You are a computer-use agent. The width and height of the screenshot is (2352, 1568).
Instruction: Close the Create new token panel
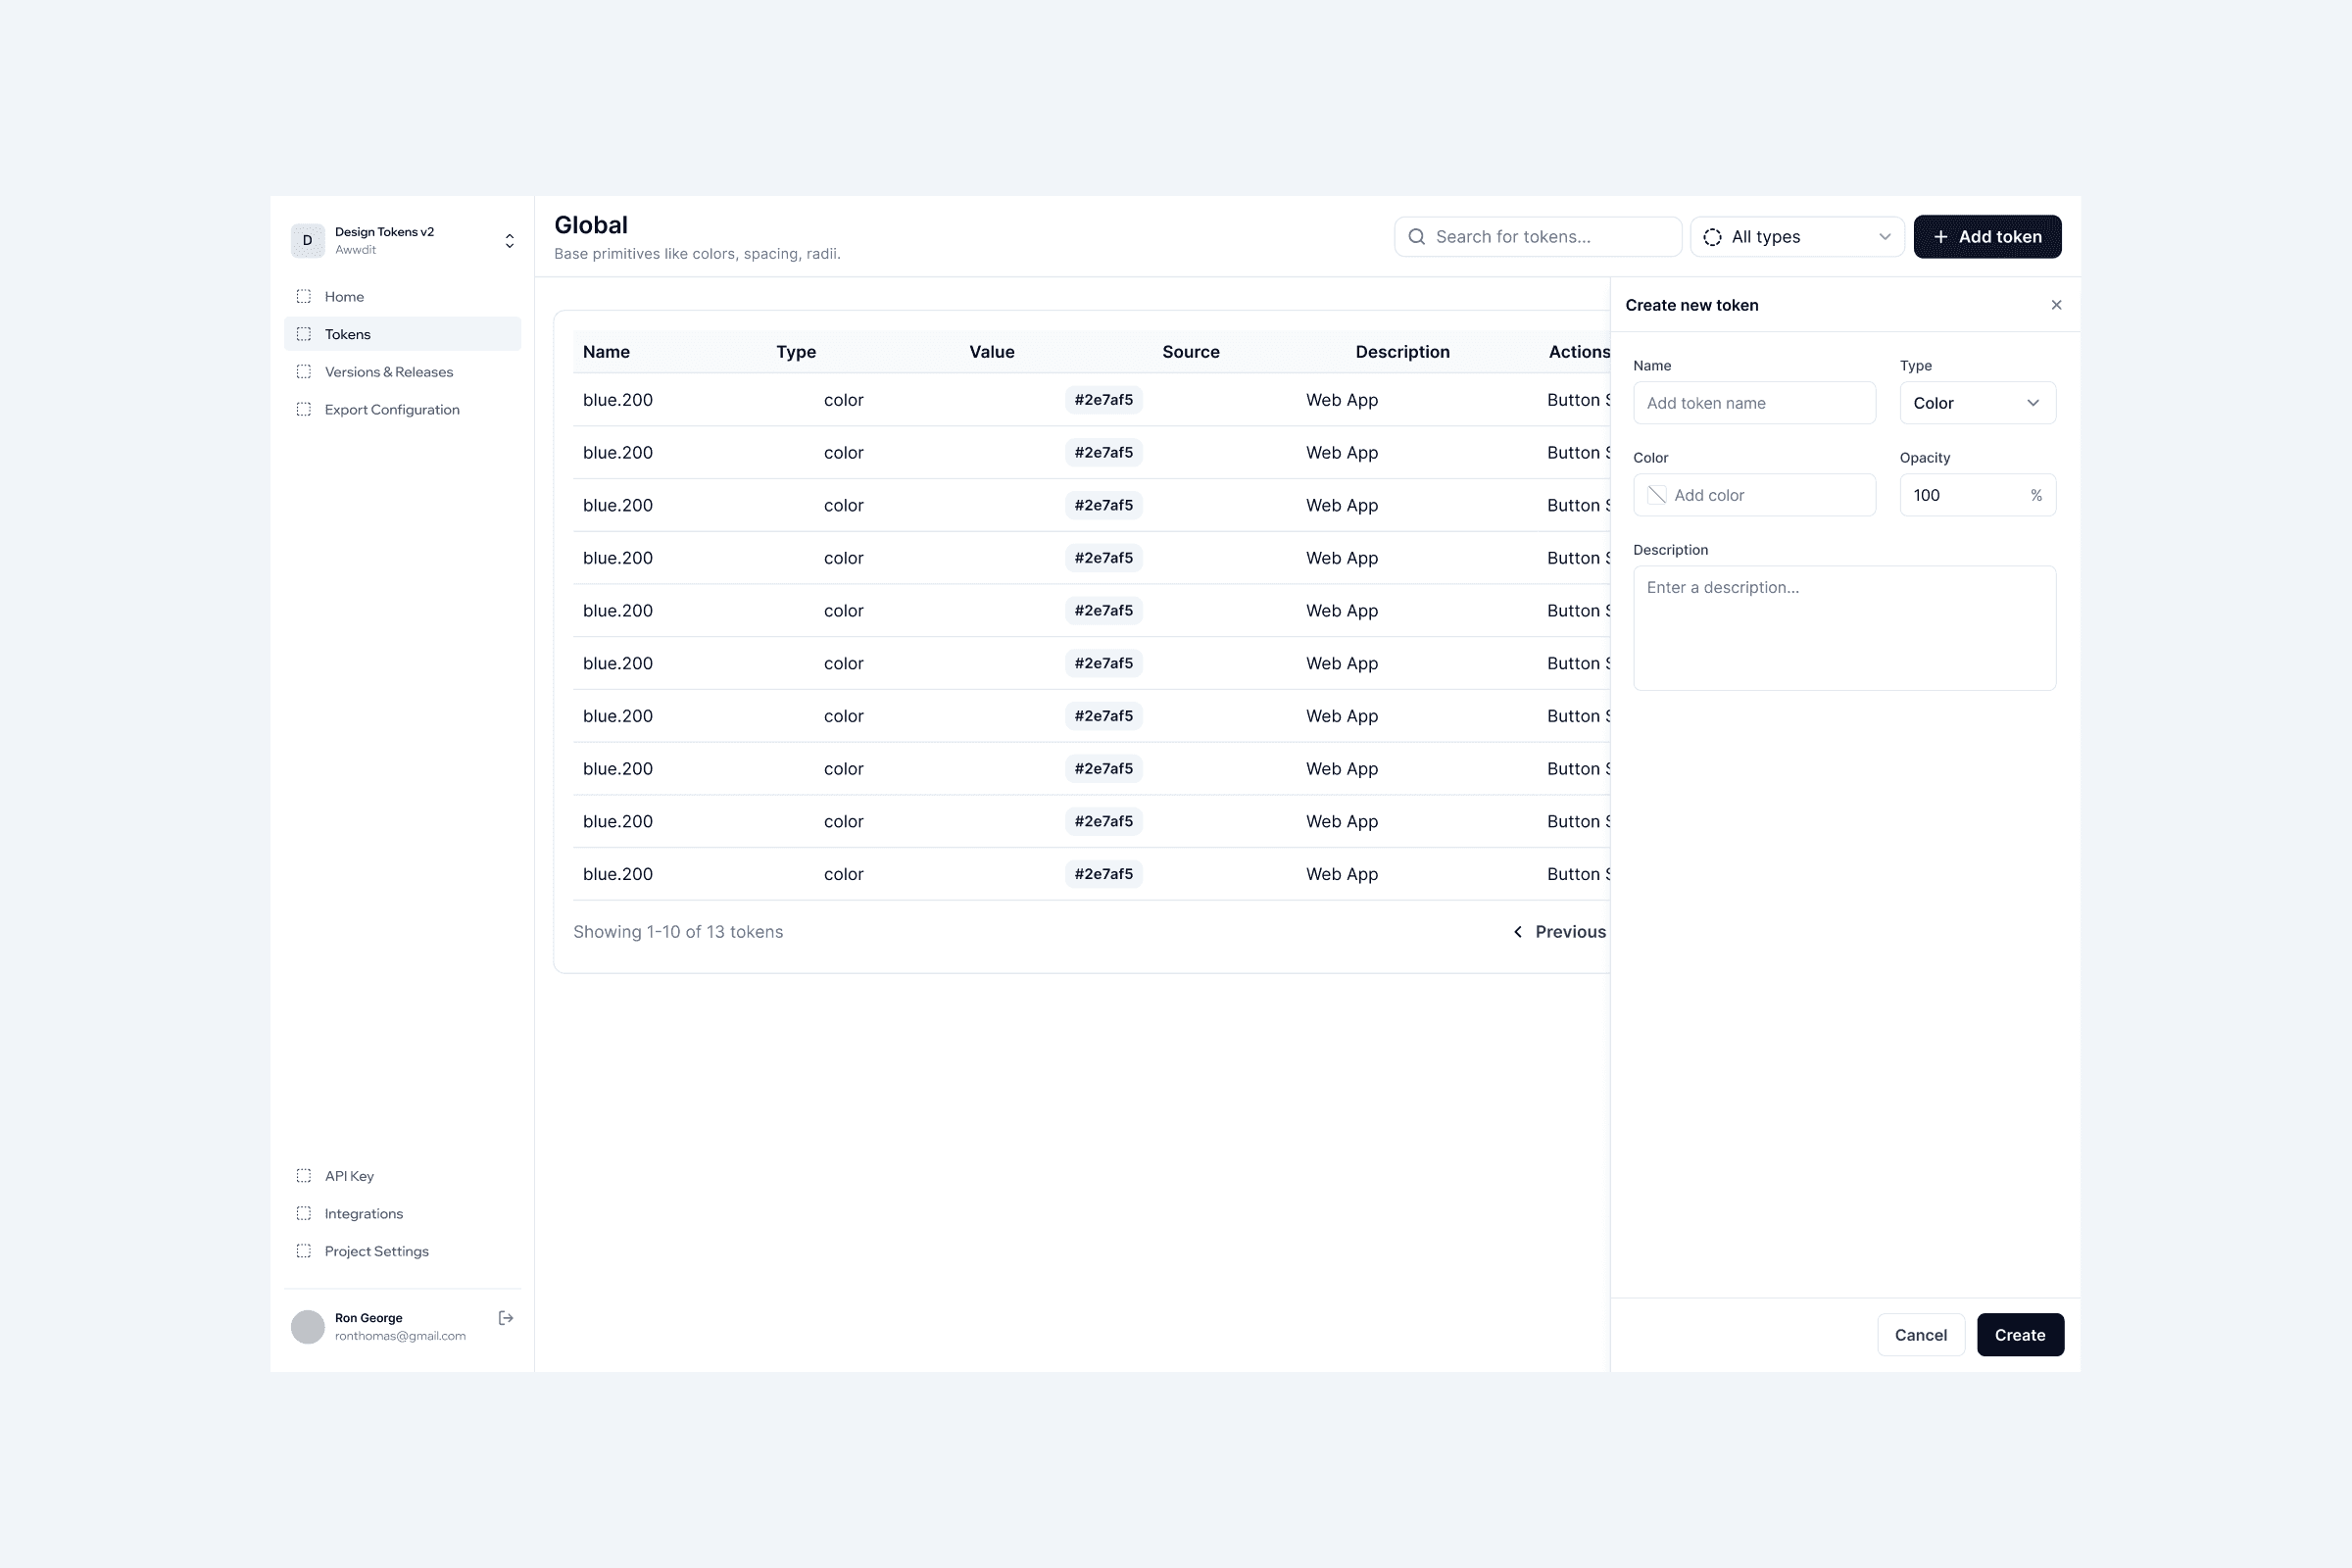pyautogui.click(x=2056, y=305)
